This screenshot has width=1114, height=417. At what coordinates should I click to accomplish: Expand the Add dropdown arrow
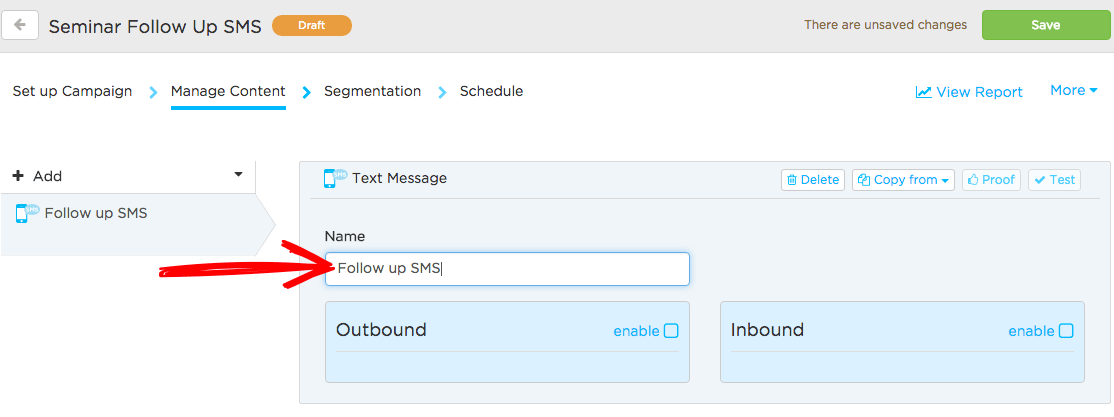[x=239, y=175]
